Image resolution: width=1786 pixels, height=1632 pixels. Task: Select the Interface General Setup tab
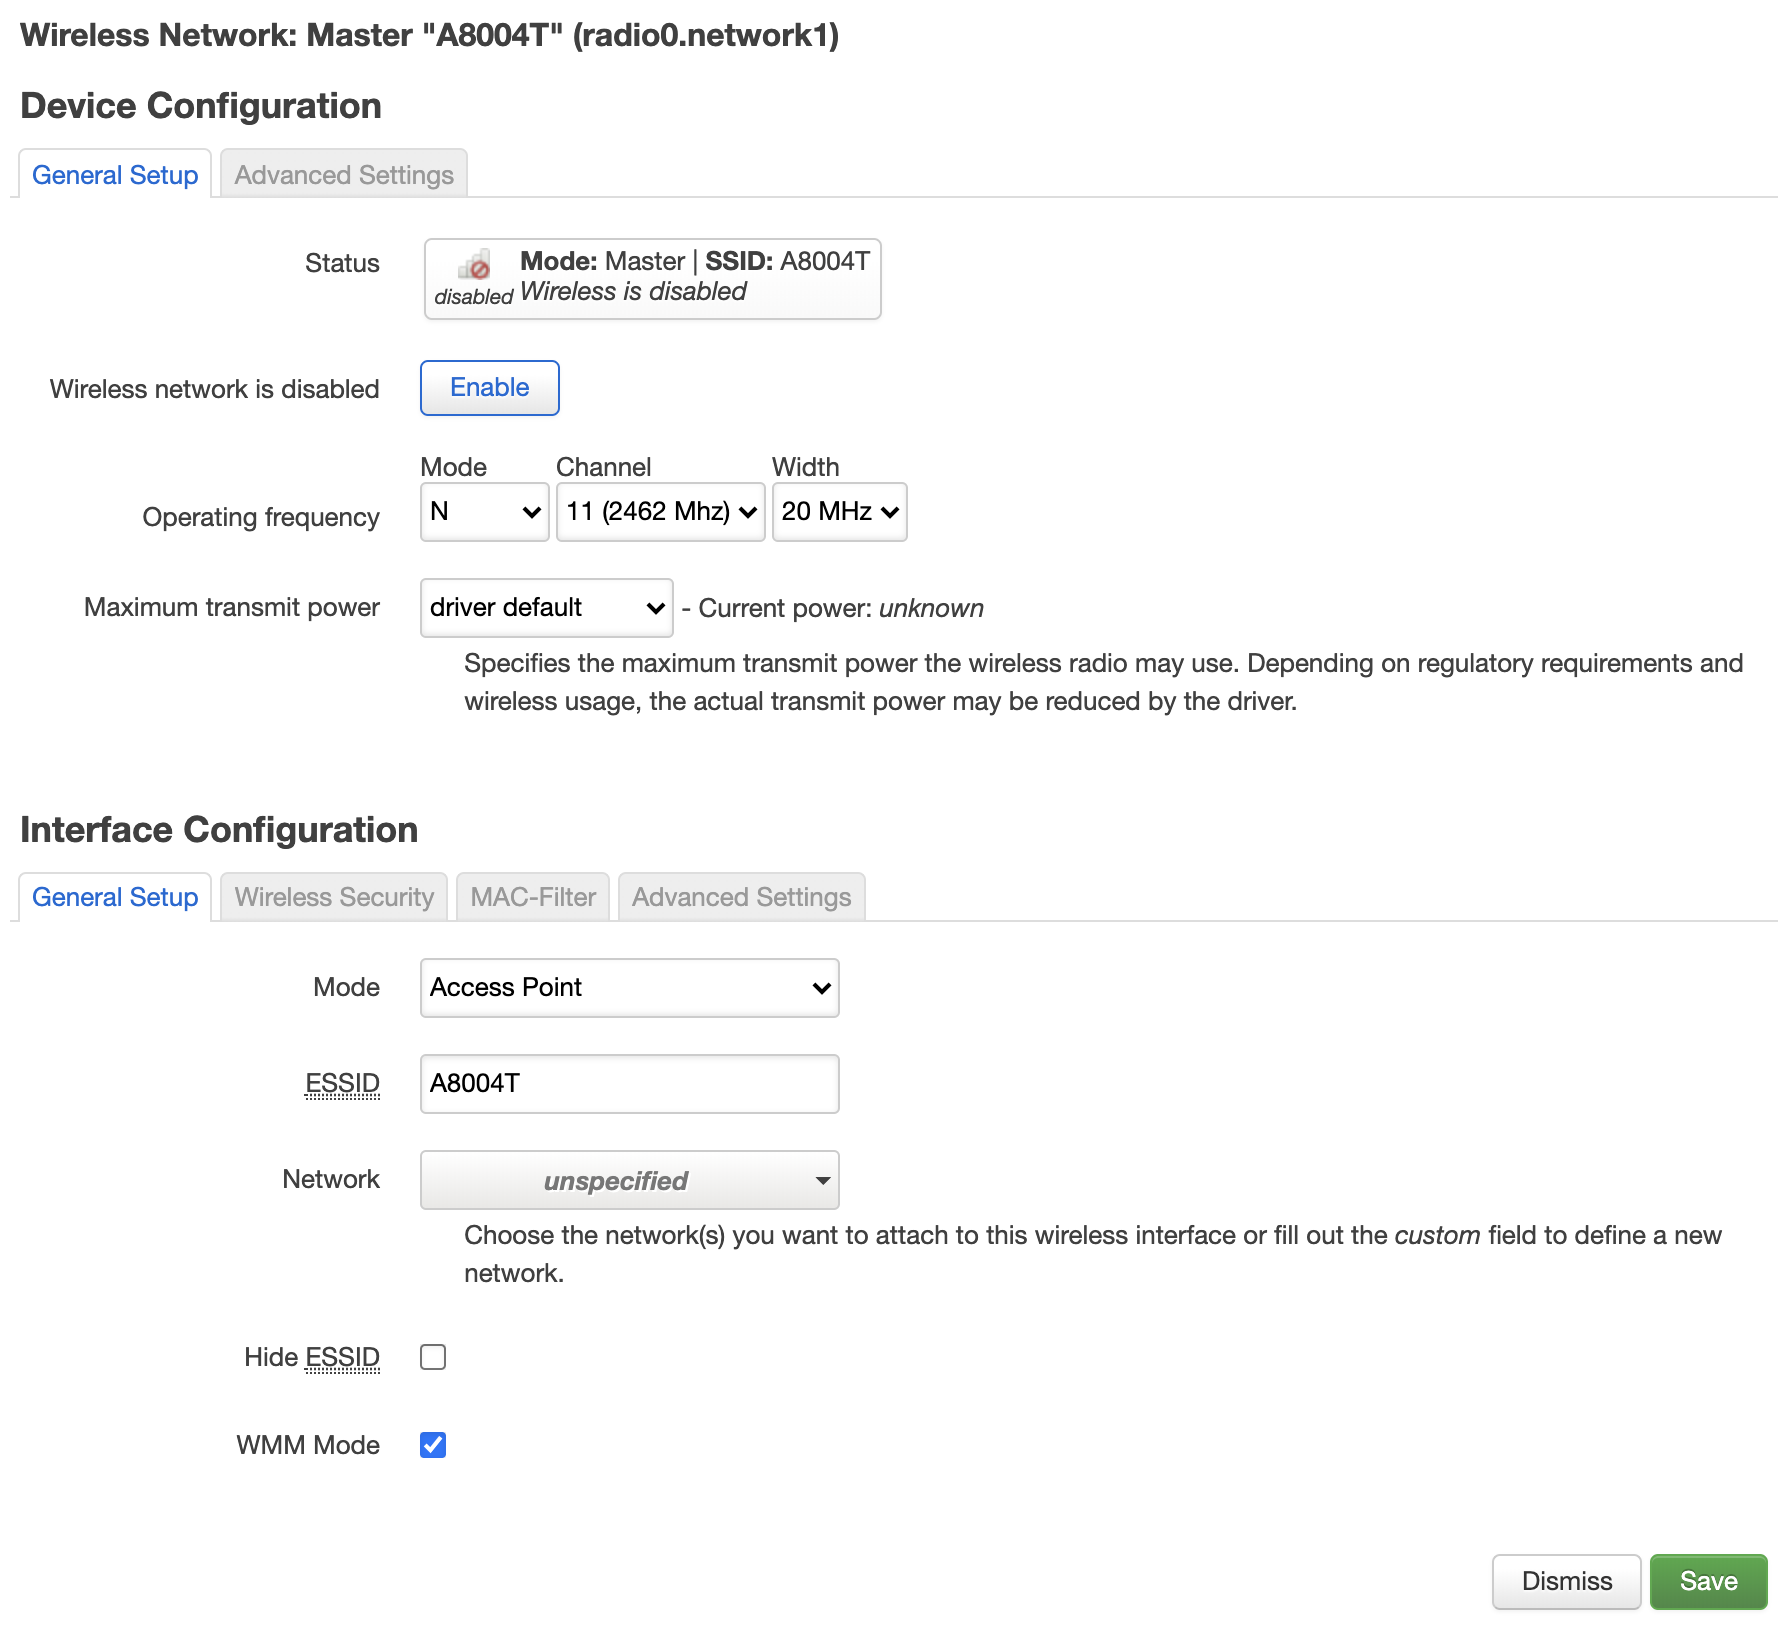(115, 897)
